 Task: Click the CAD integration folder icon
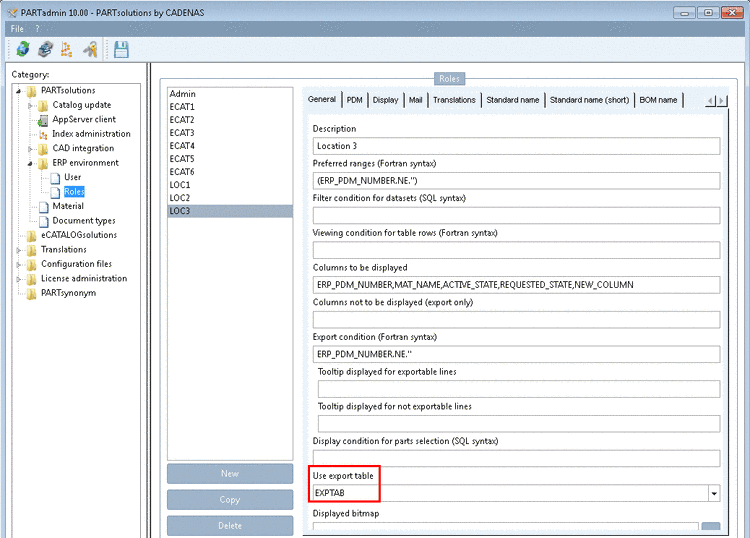(43, 149)
